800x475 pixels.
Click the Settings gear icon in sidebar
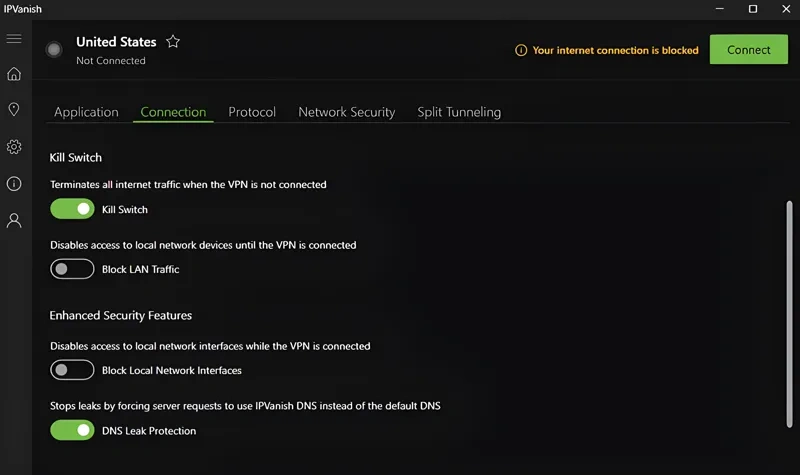click(14, 147)
